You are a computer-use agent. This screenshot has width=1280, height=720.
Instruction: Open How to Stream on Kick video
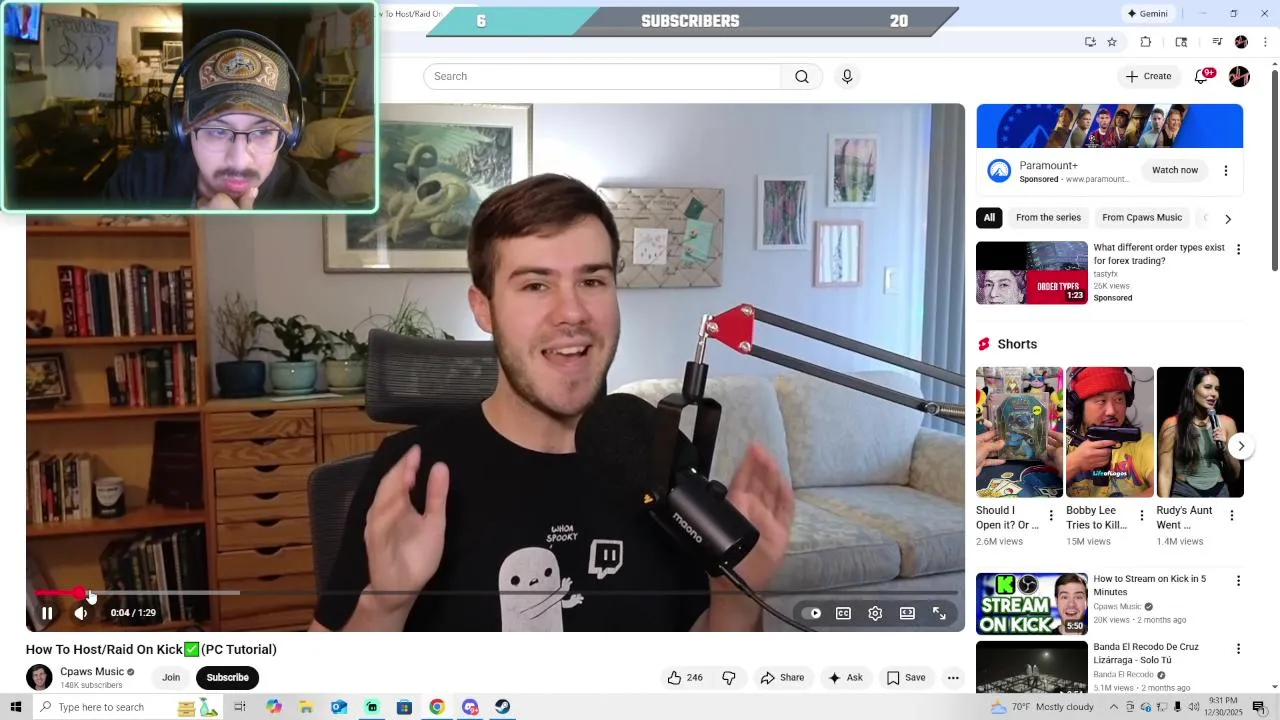coord(1032,603)
